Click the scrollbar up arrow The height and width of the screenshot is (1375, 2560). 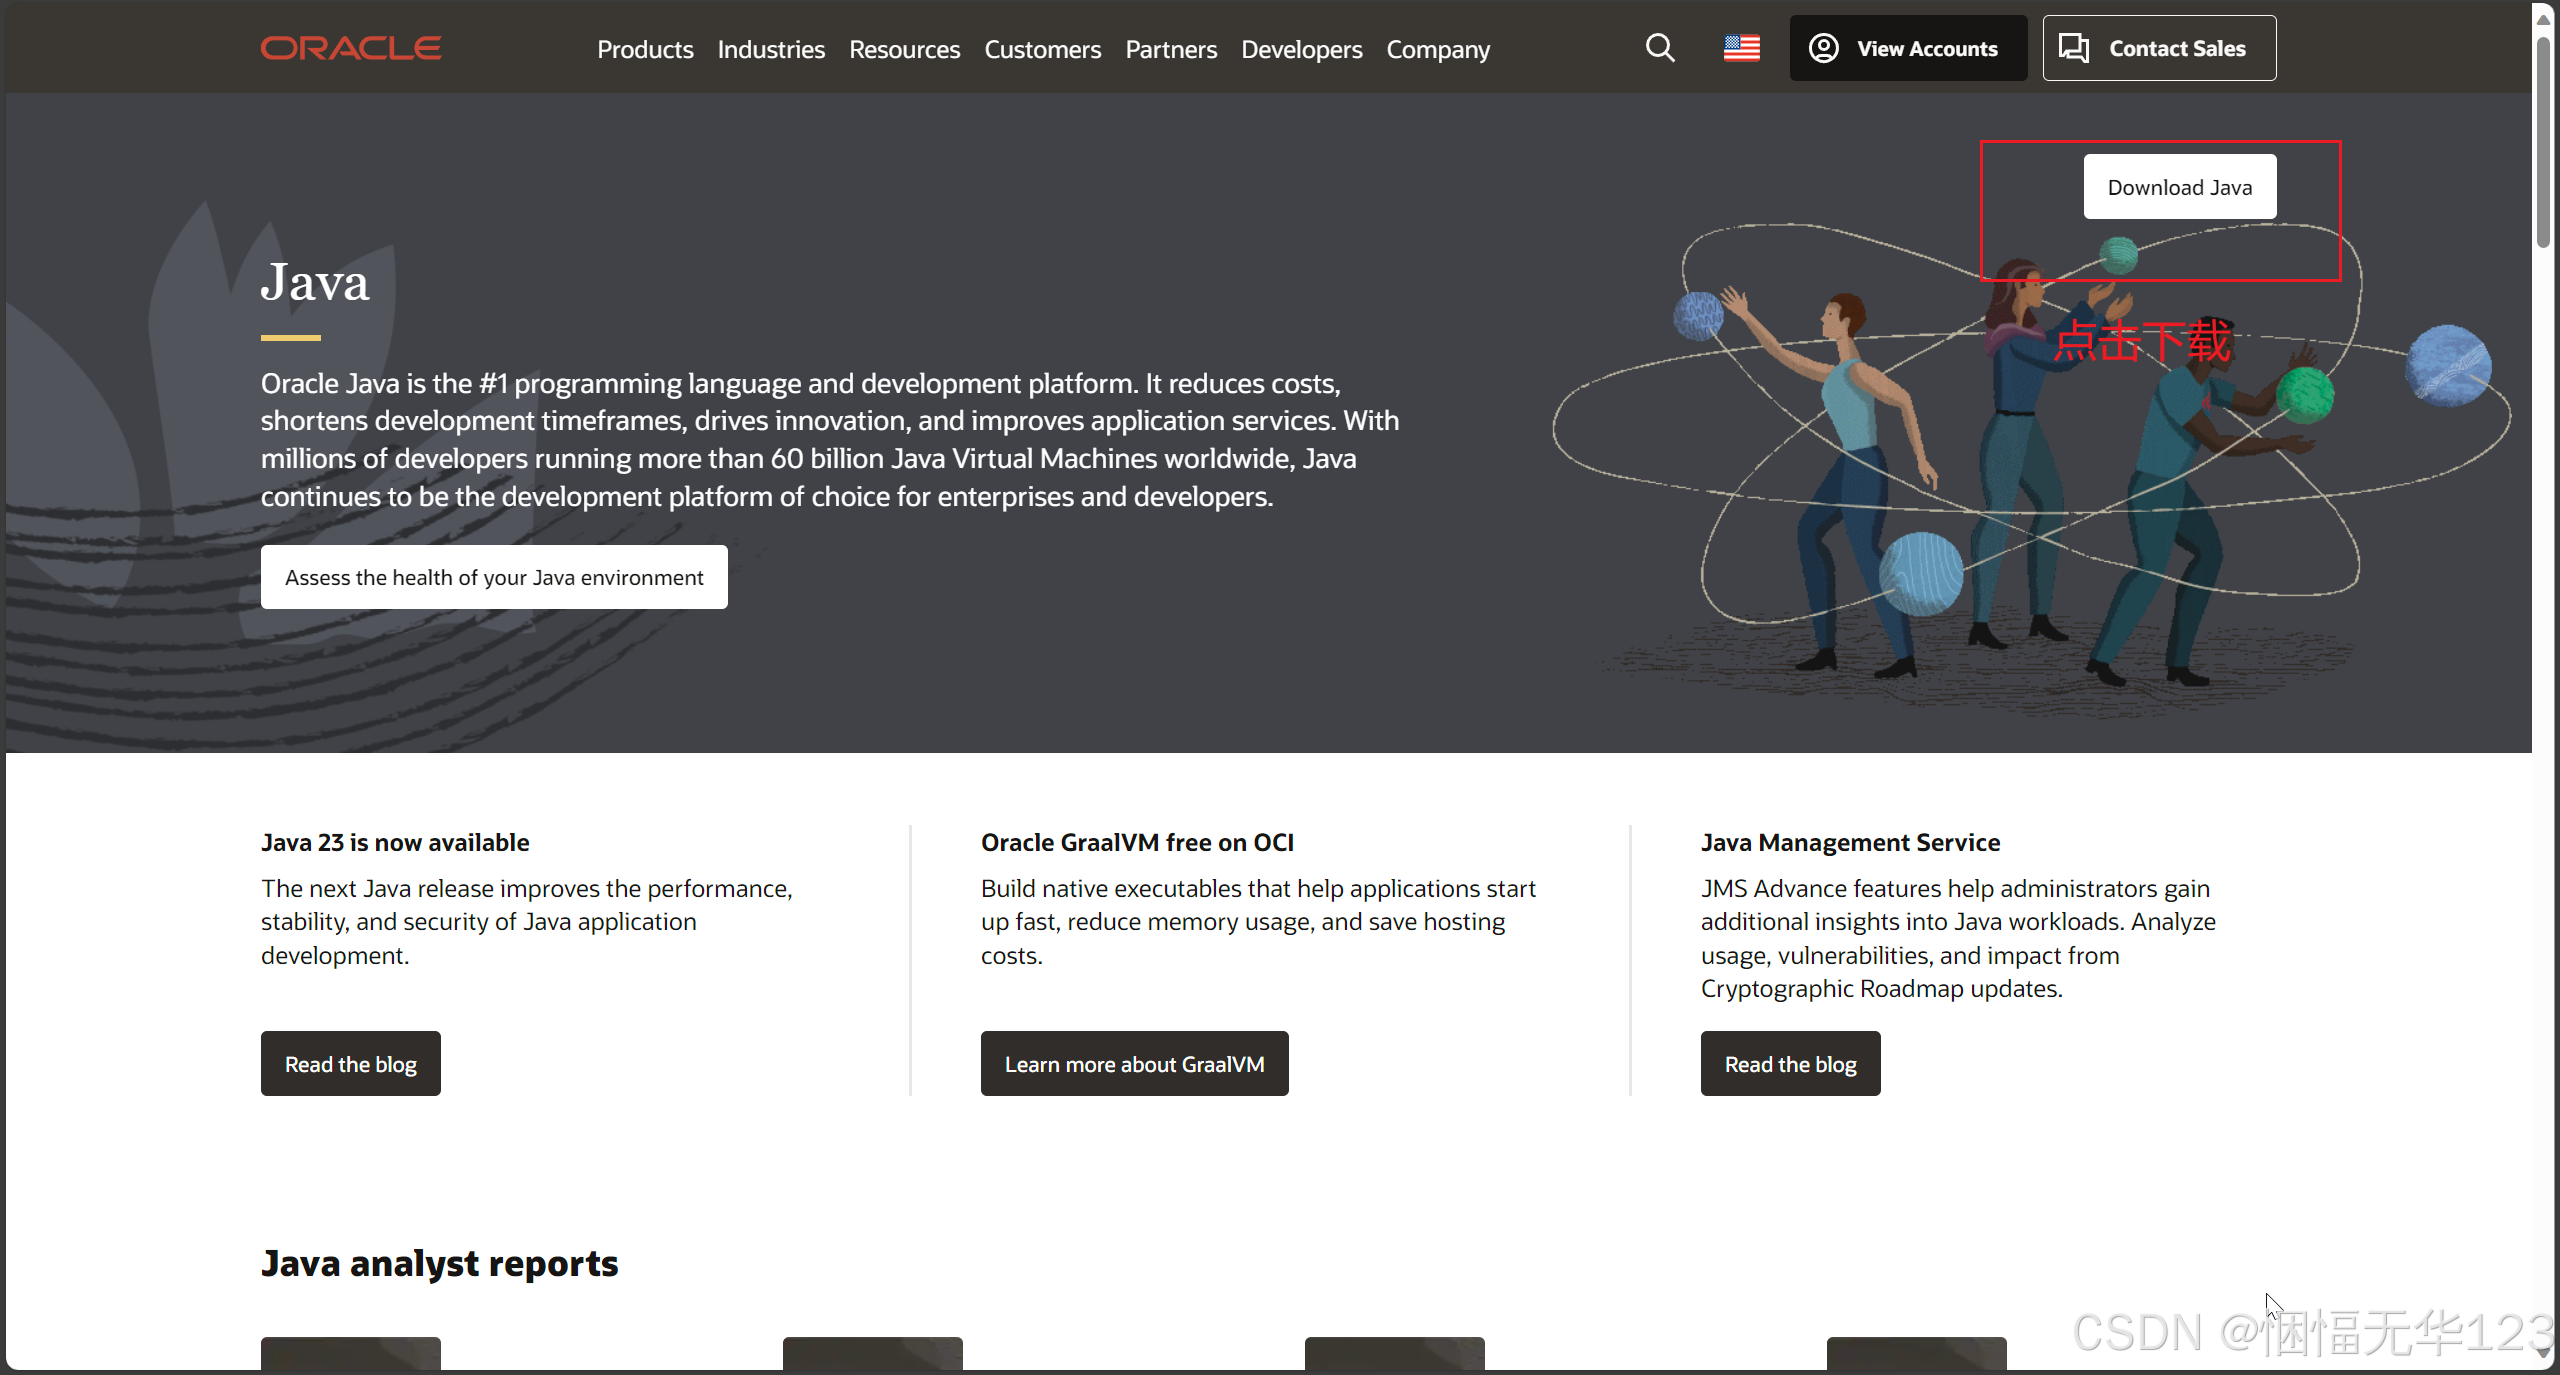(2544, 19)
